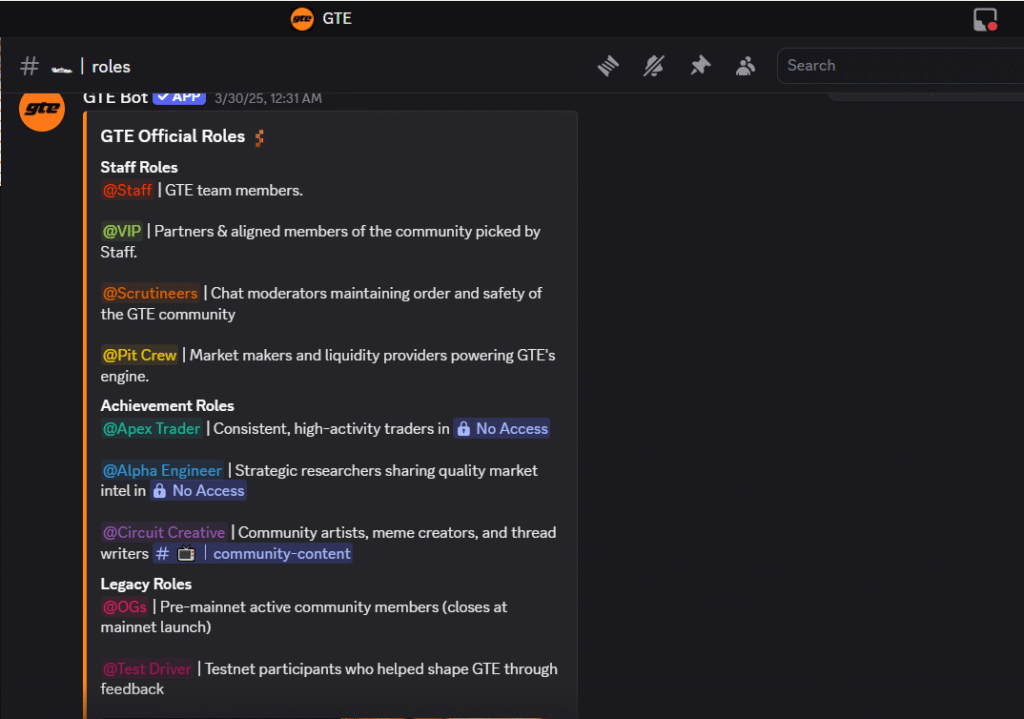Image resolution: width=1024 pixels, height=719 pixels.
Task: Open pinned messages with the pin icon
Action: point(700,66)
